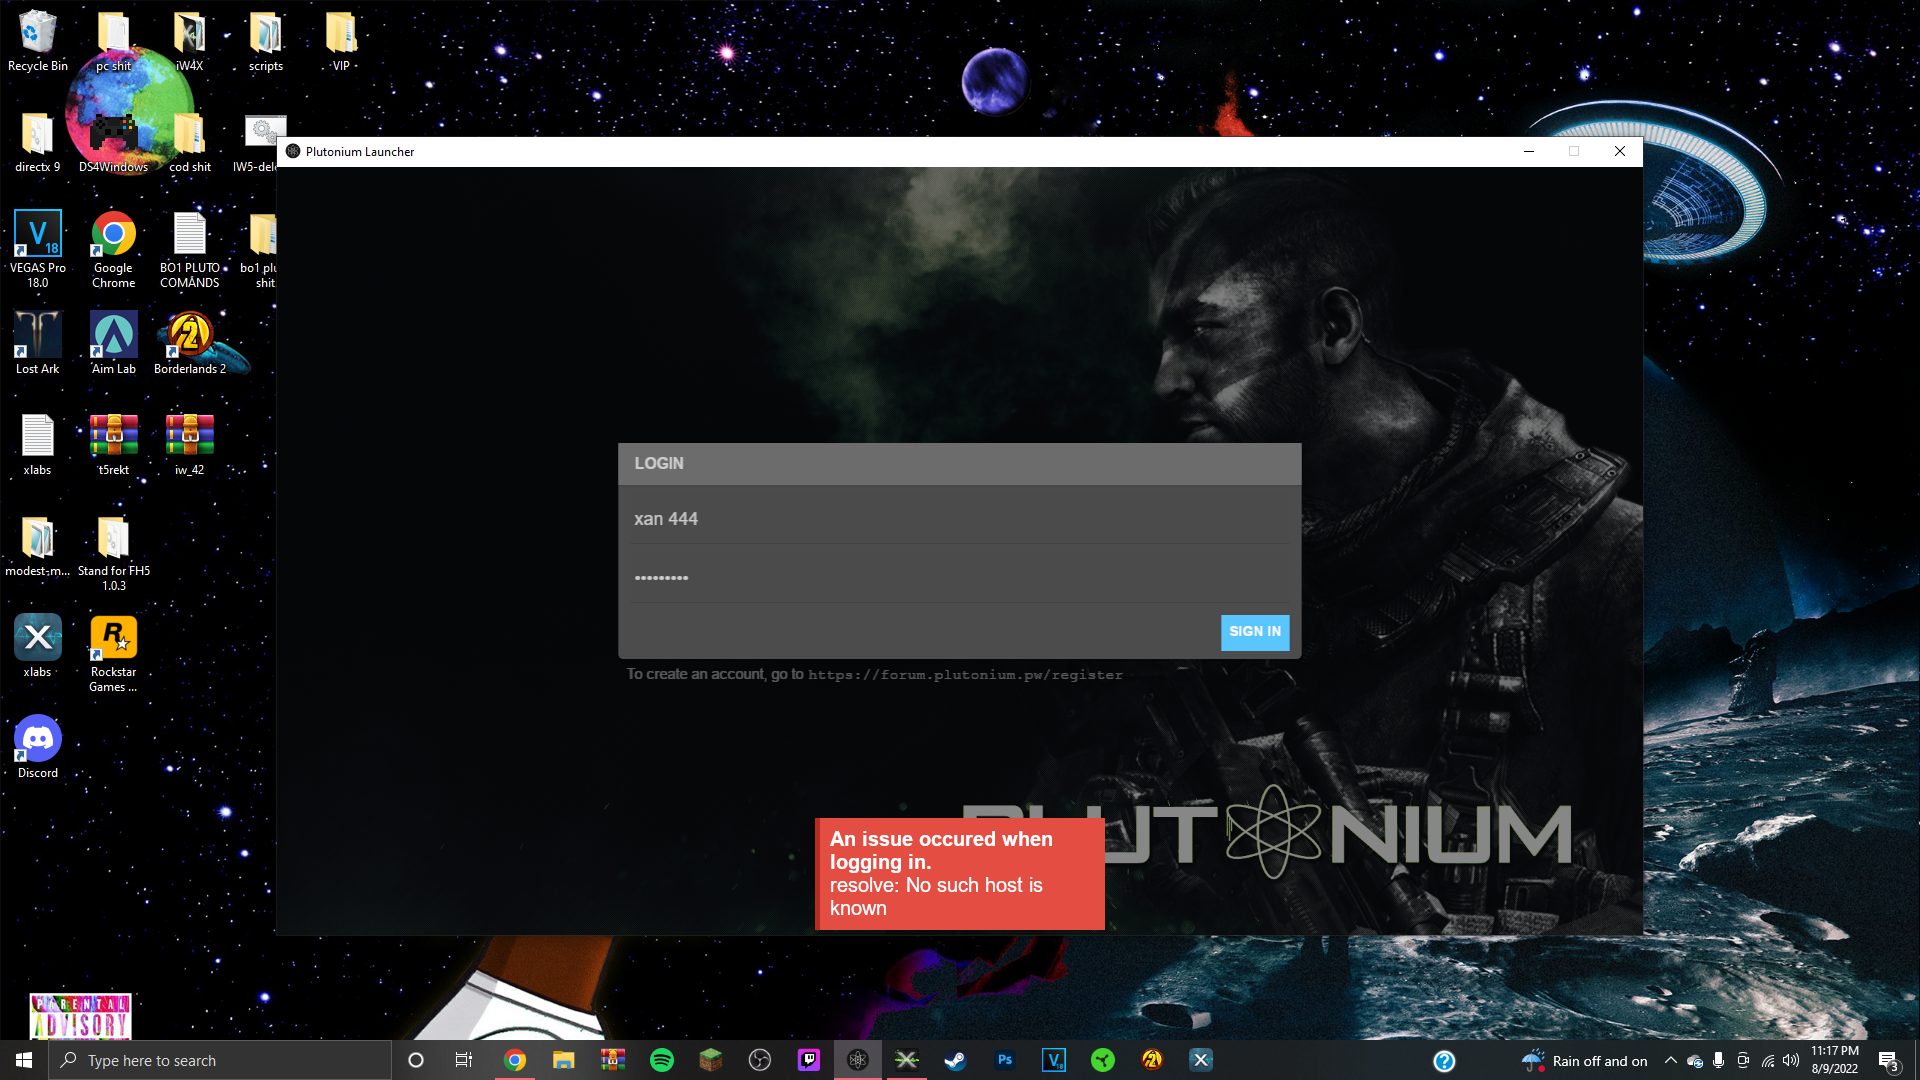Open the Get Help taskbar icon

coord(1444,1061)
